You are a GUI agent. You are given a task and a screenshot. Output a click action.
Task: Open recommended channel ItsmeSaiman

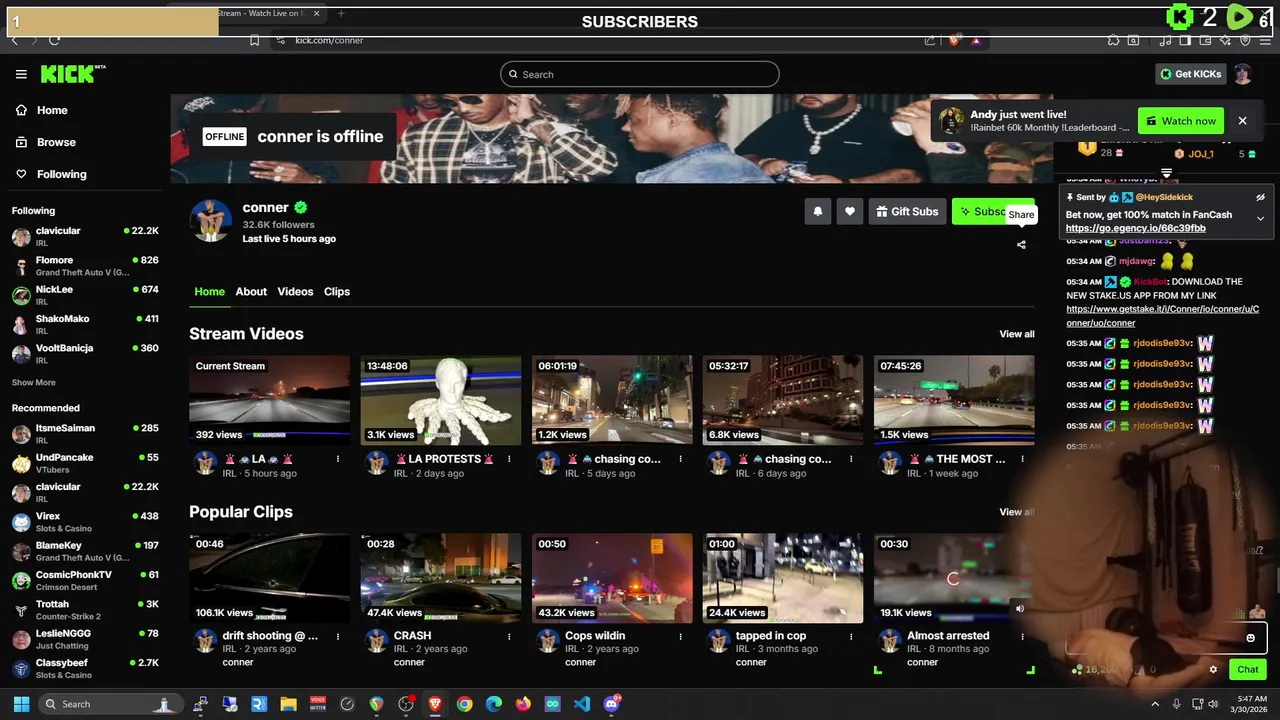coord(85,434)
